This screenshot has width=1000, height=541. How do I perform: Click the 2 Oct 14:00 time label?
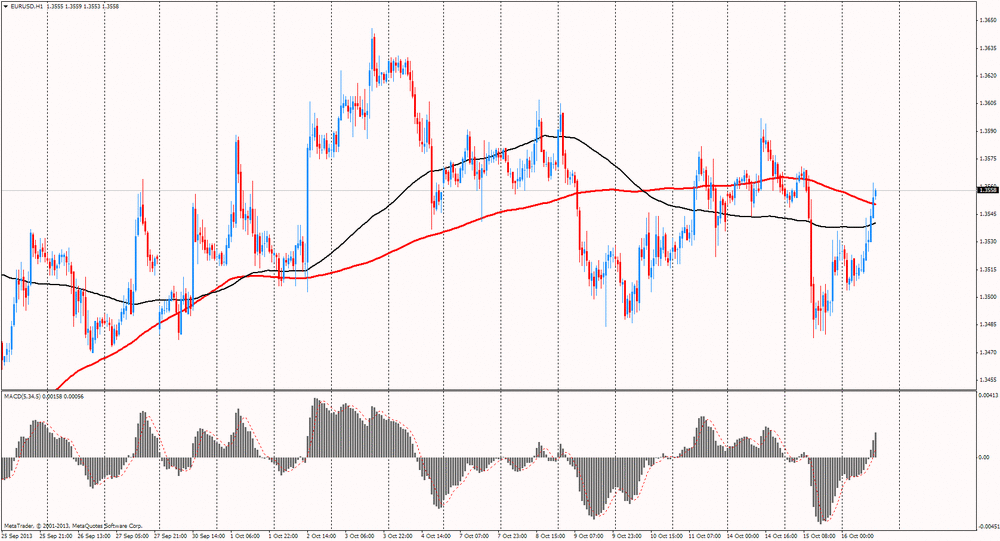[x=320, y=537]
